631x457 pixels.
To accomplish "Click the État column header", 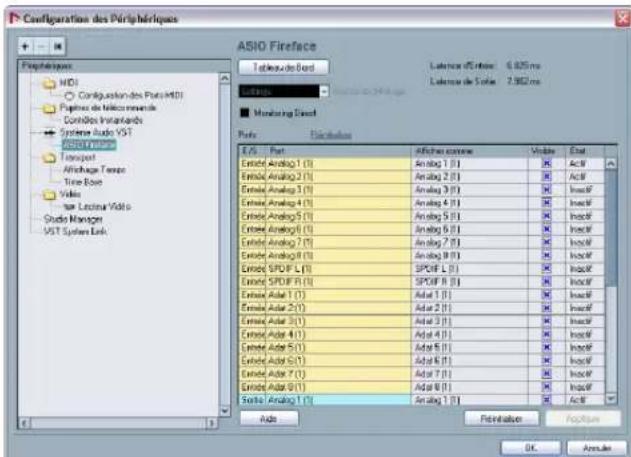I will pos(584,151).
